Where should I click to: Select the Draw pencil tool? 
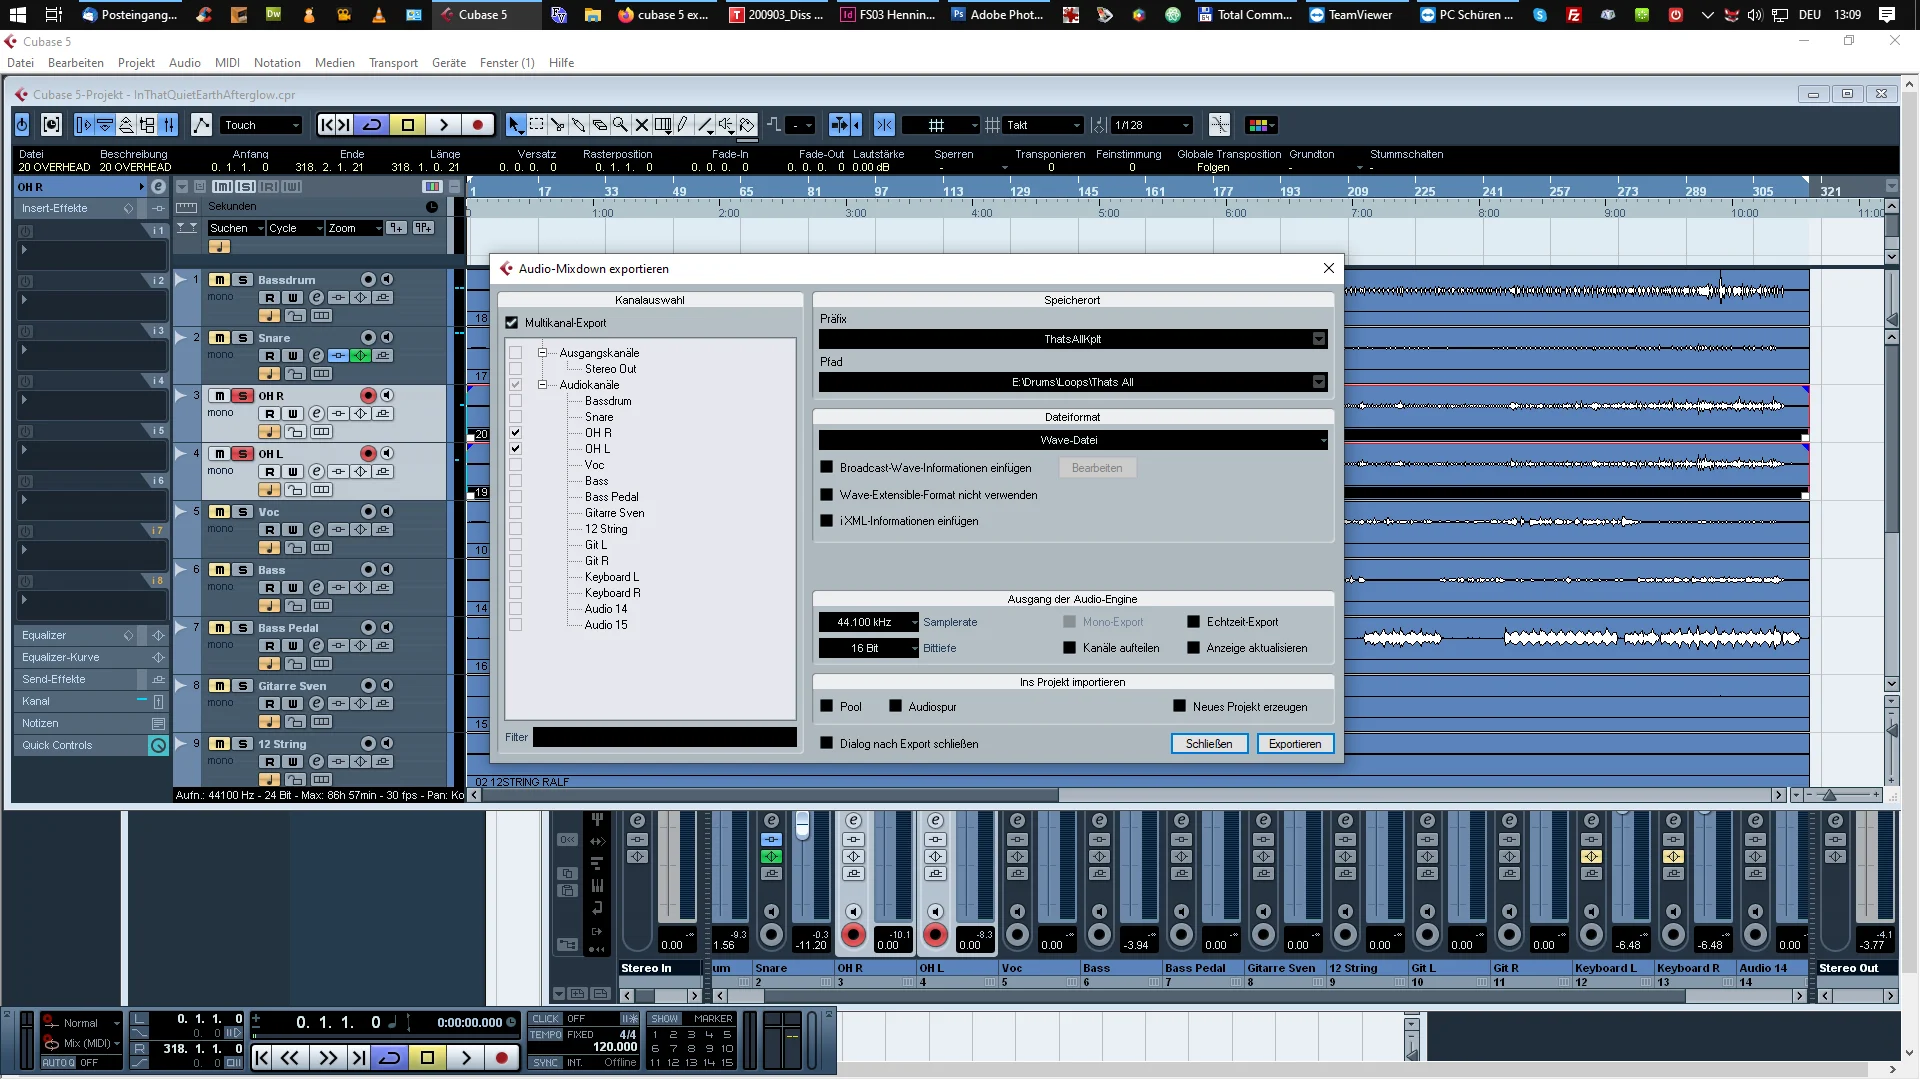684,125
